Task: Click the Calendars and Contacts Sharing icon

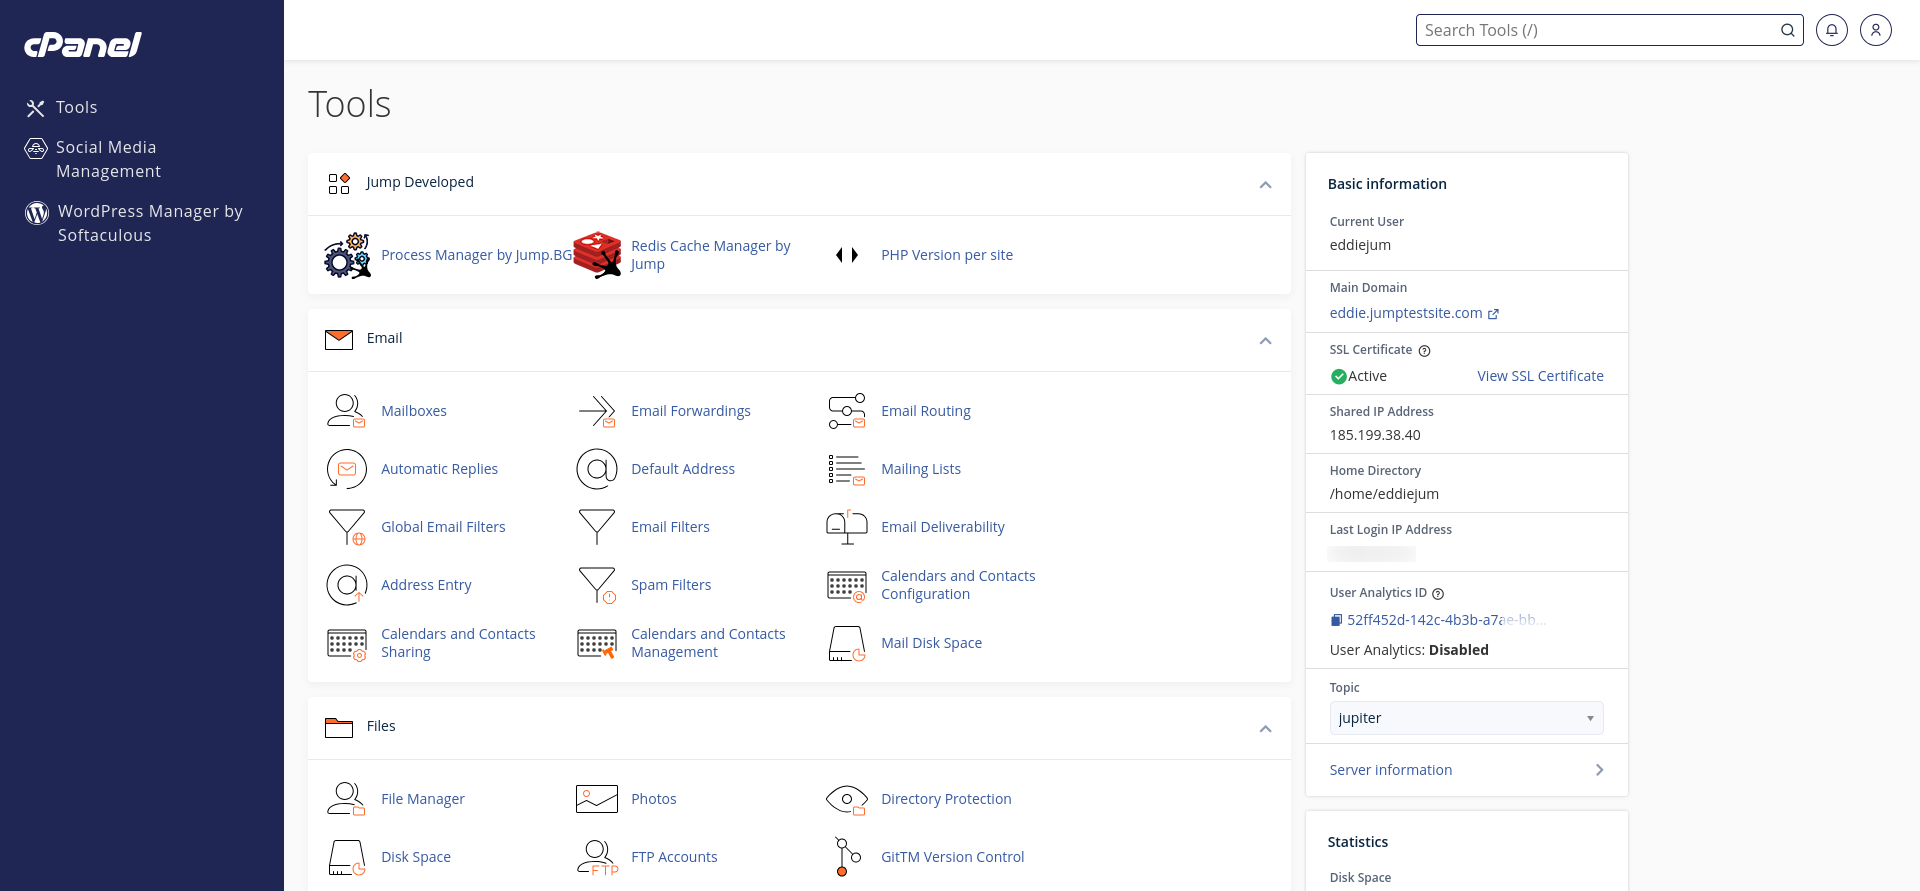Action: [347, 643]
